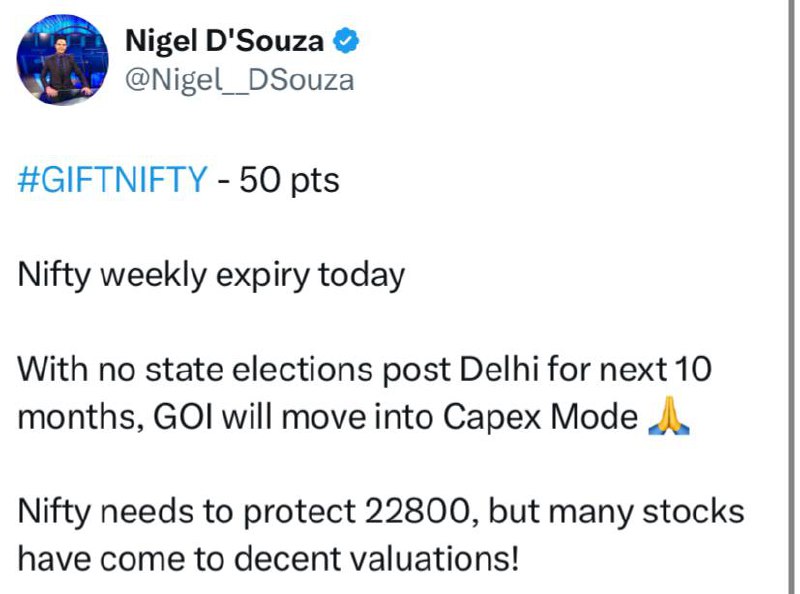Open the @Nigel__DSouza handle
This screenshot has height=594, width=800.
[239, 81]
